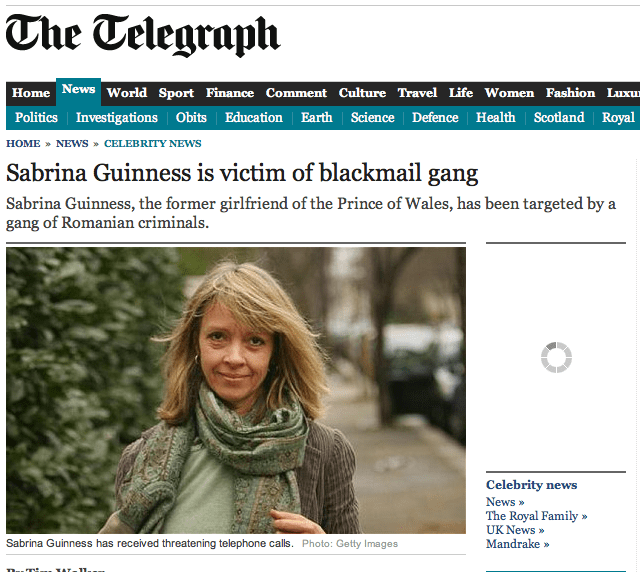Select Culture in the main navigation

[x=362, y=93]
